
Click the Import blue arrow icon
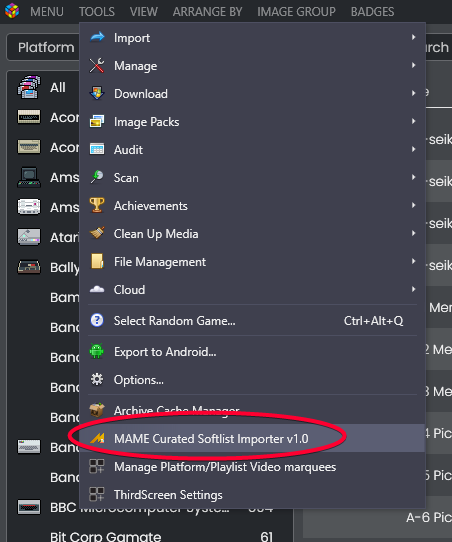click(97, 37)
